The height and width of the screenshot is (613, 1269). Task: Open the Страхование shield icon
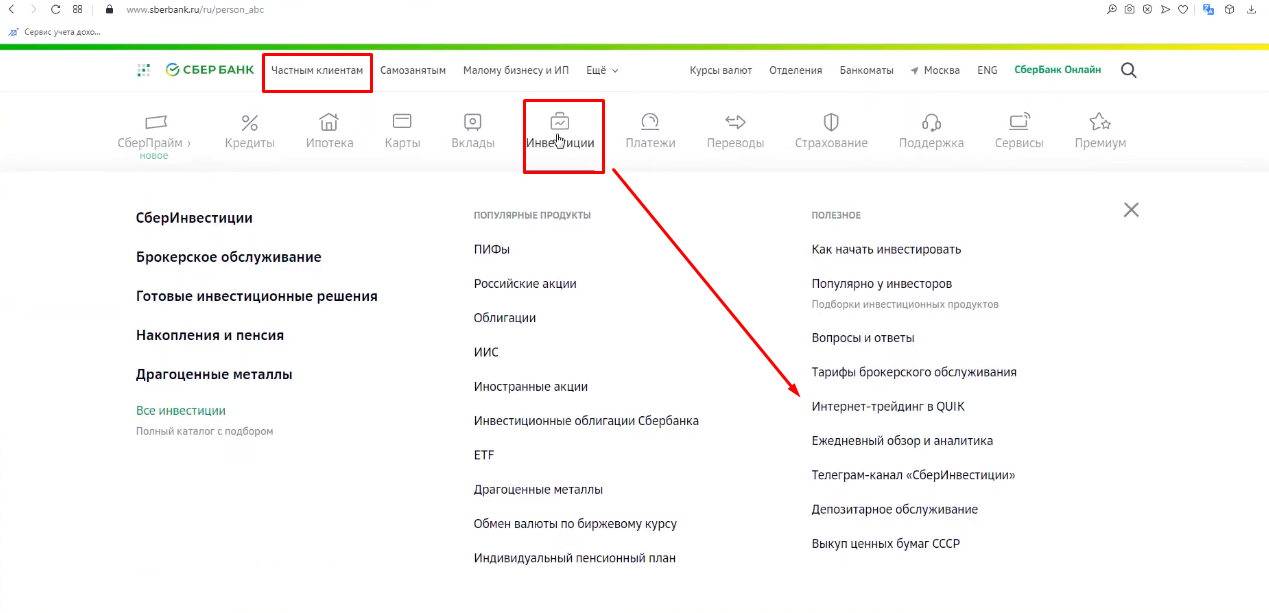(x=831, y=122)
